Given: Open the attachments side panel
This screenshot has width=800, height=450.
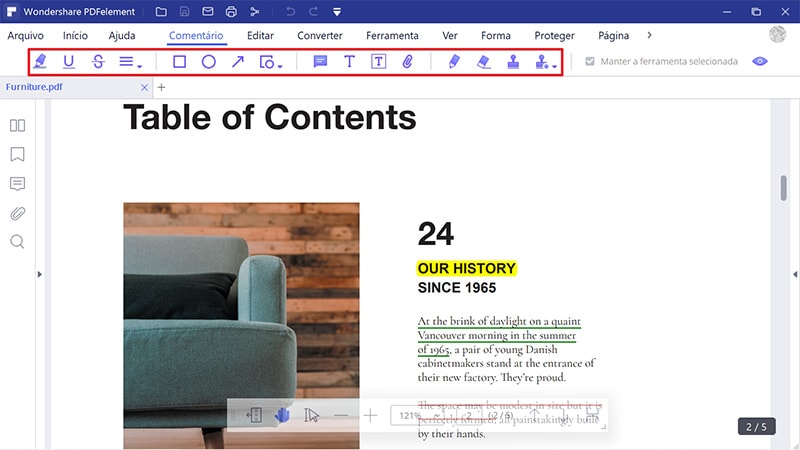Looking at the screenshot, I should [x=17, y=213].
